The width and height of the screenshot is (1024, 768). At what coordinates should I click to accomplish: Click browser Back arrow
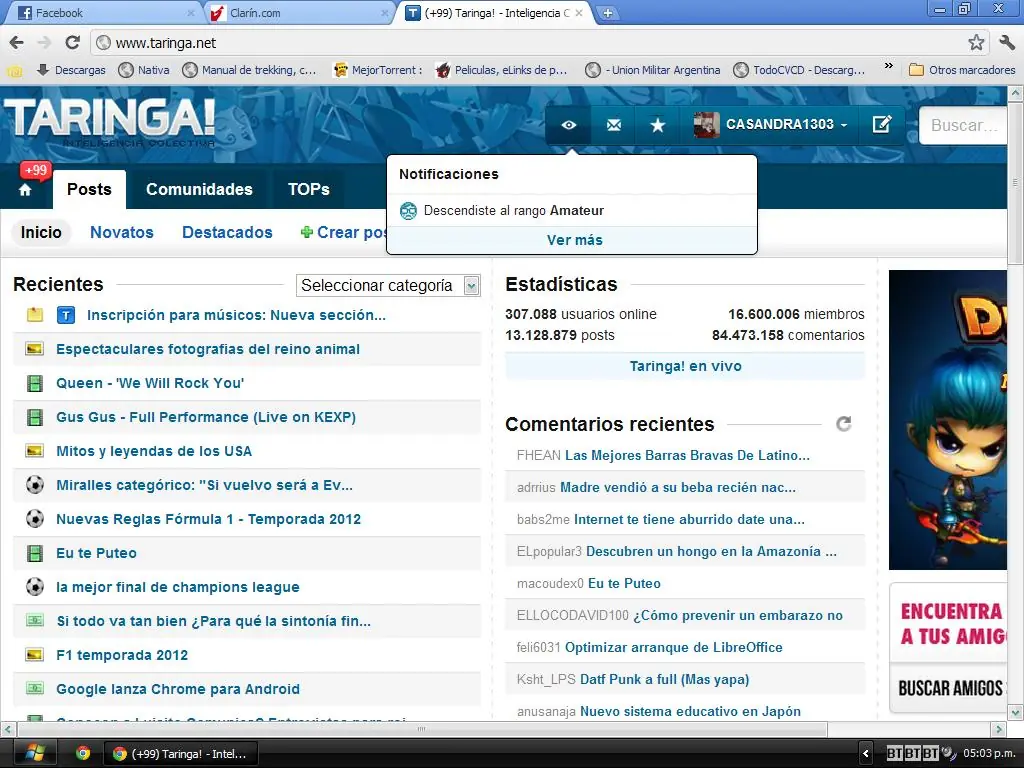click(16, 42)
